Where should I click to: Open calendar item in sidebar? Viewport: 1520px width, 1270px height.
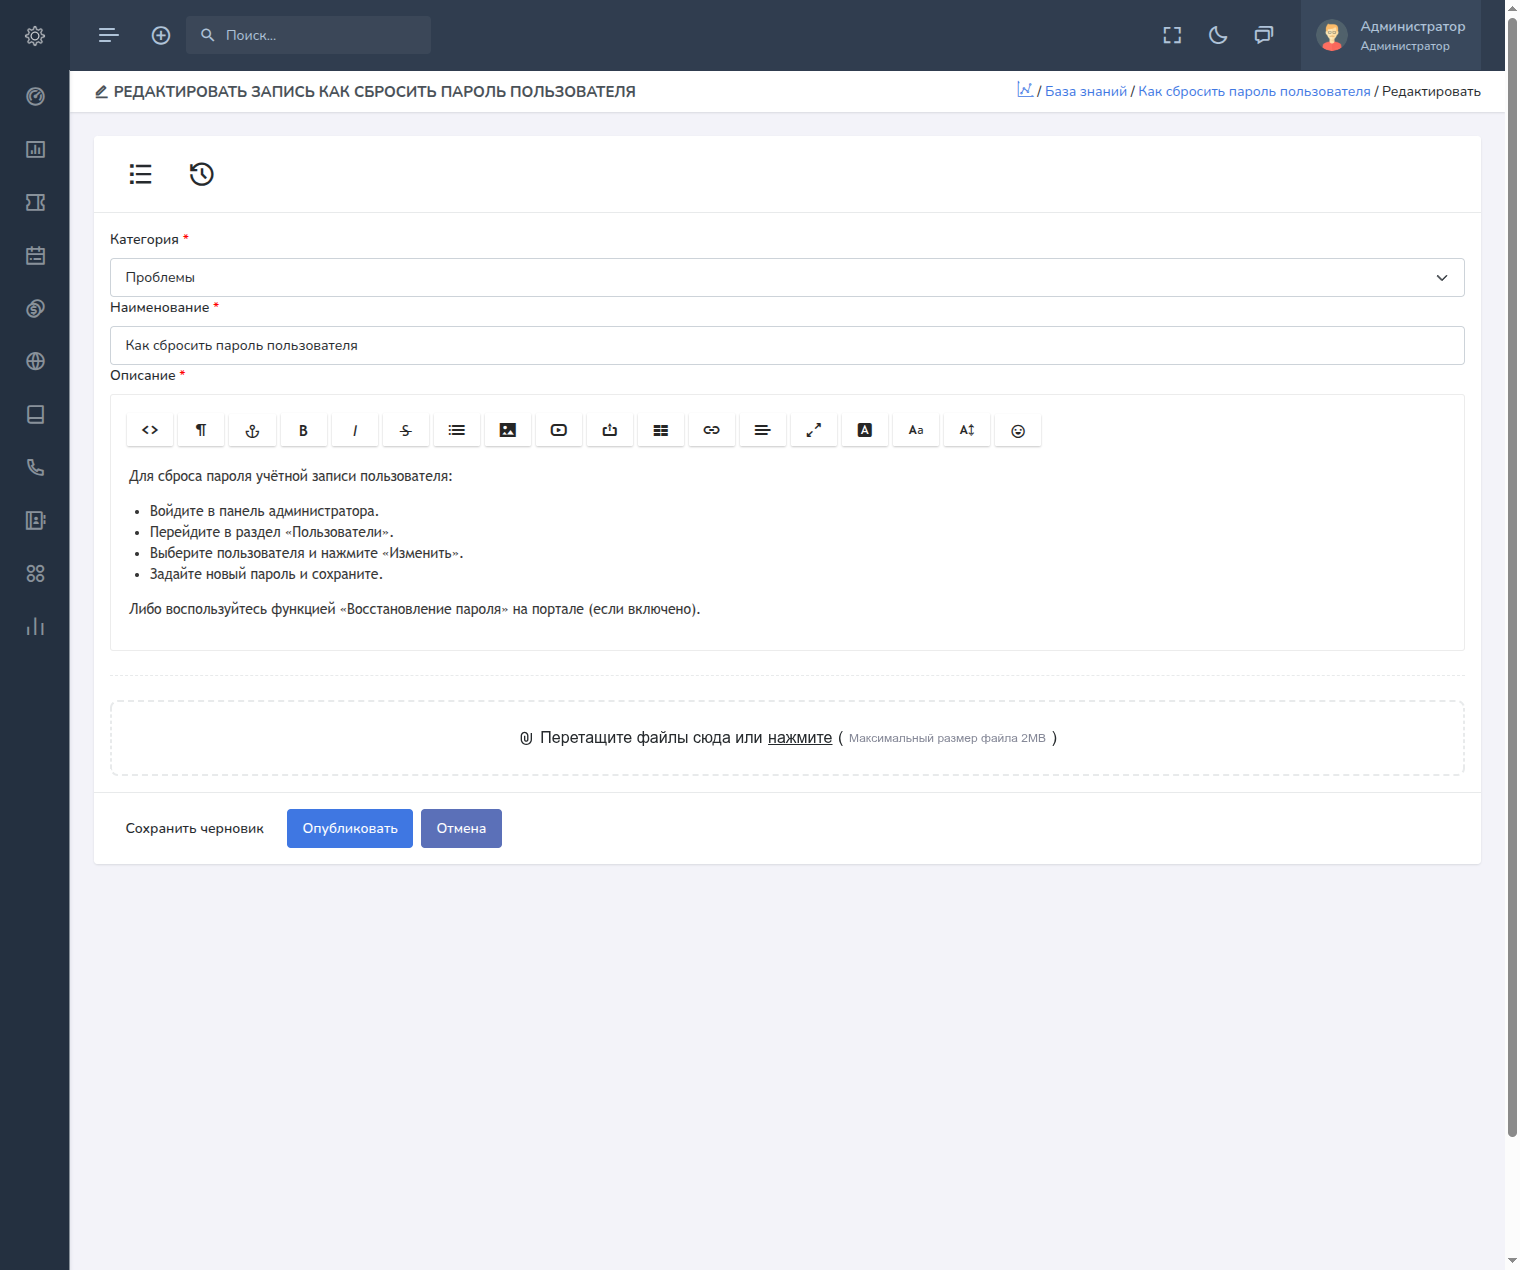tap(35, 255)
